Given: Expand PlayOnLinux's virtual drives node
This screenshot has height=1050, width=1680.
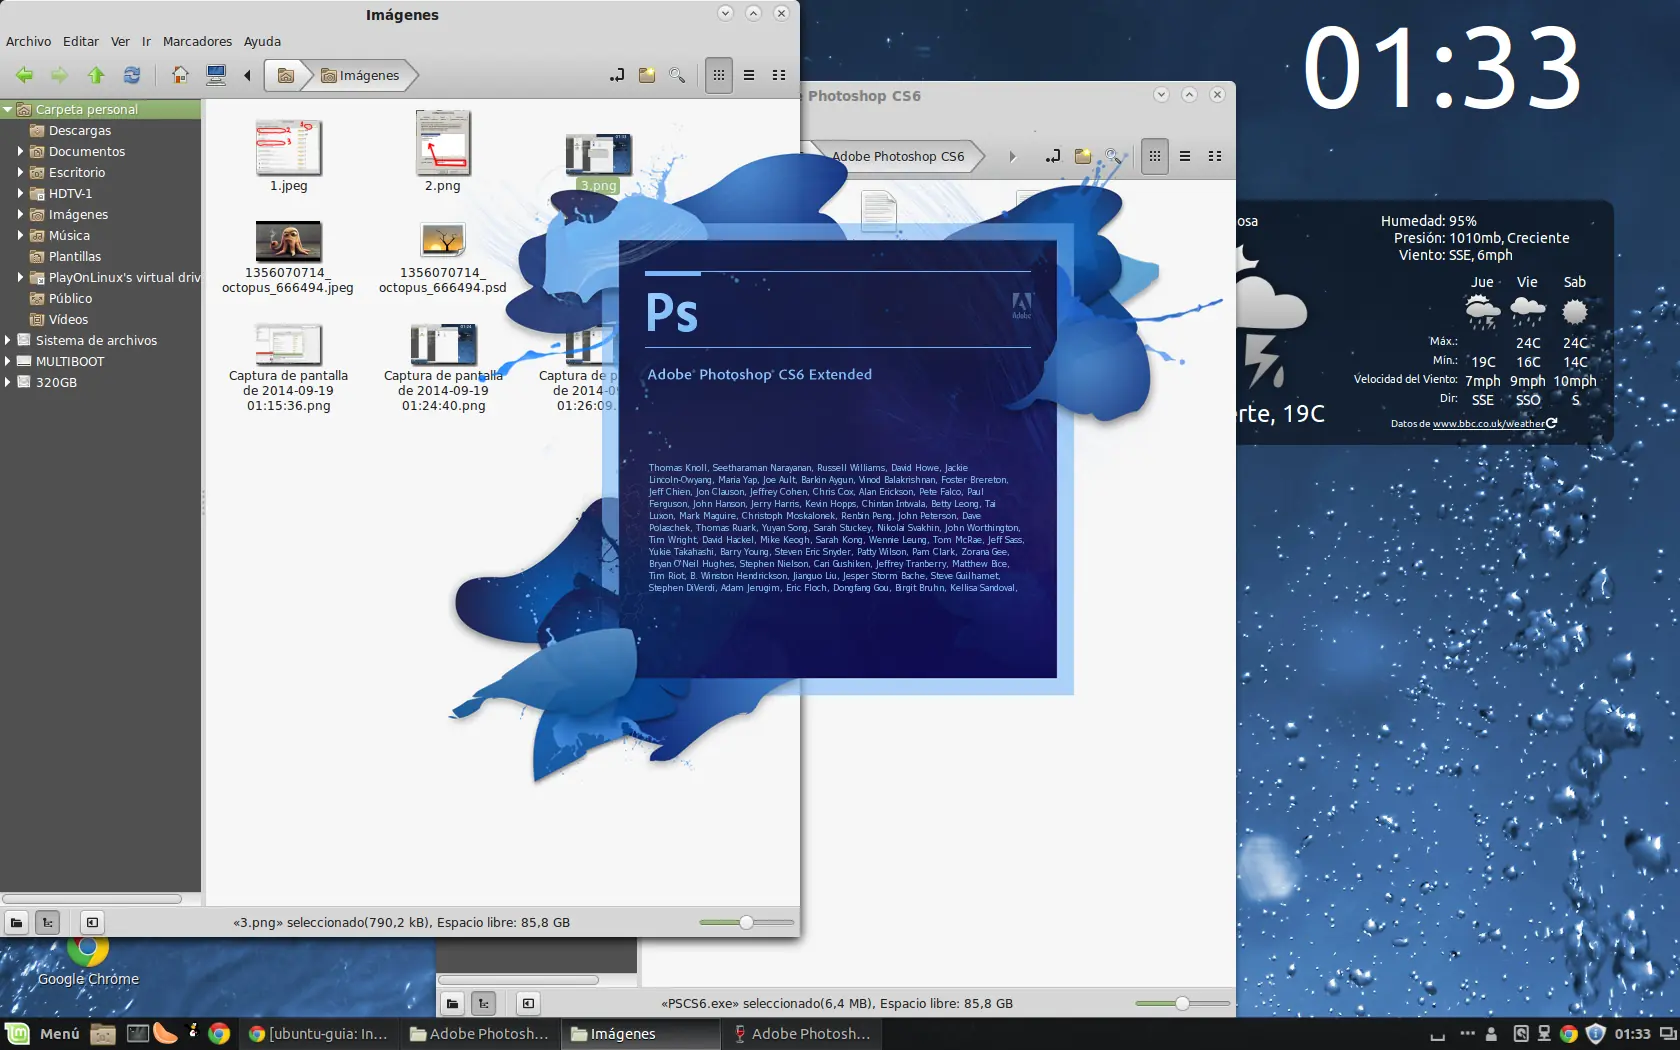Looking at the screenshot, I should 20,277.
